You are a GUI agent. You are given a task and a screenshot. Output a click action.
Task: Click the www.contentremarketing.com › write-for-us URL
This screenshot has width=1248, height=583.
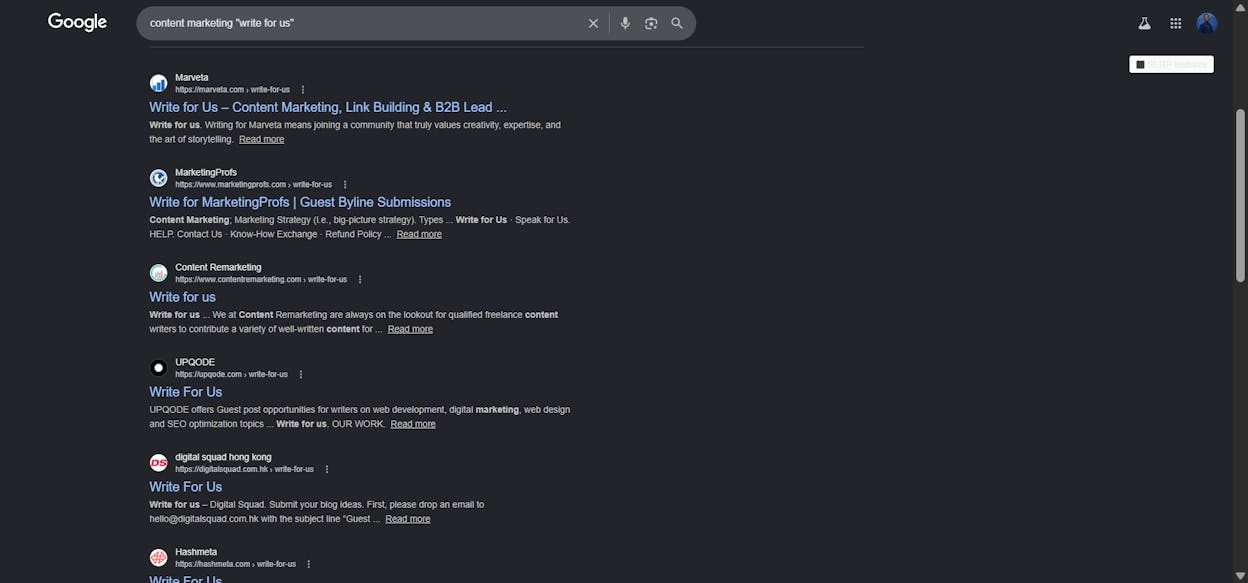(261, 280)
